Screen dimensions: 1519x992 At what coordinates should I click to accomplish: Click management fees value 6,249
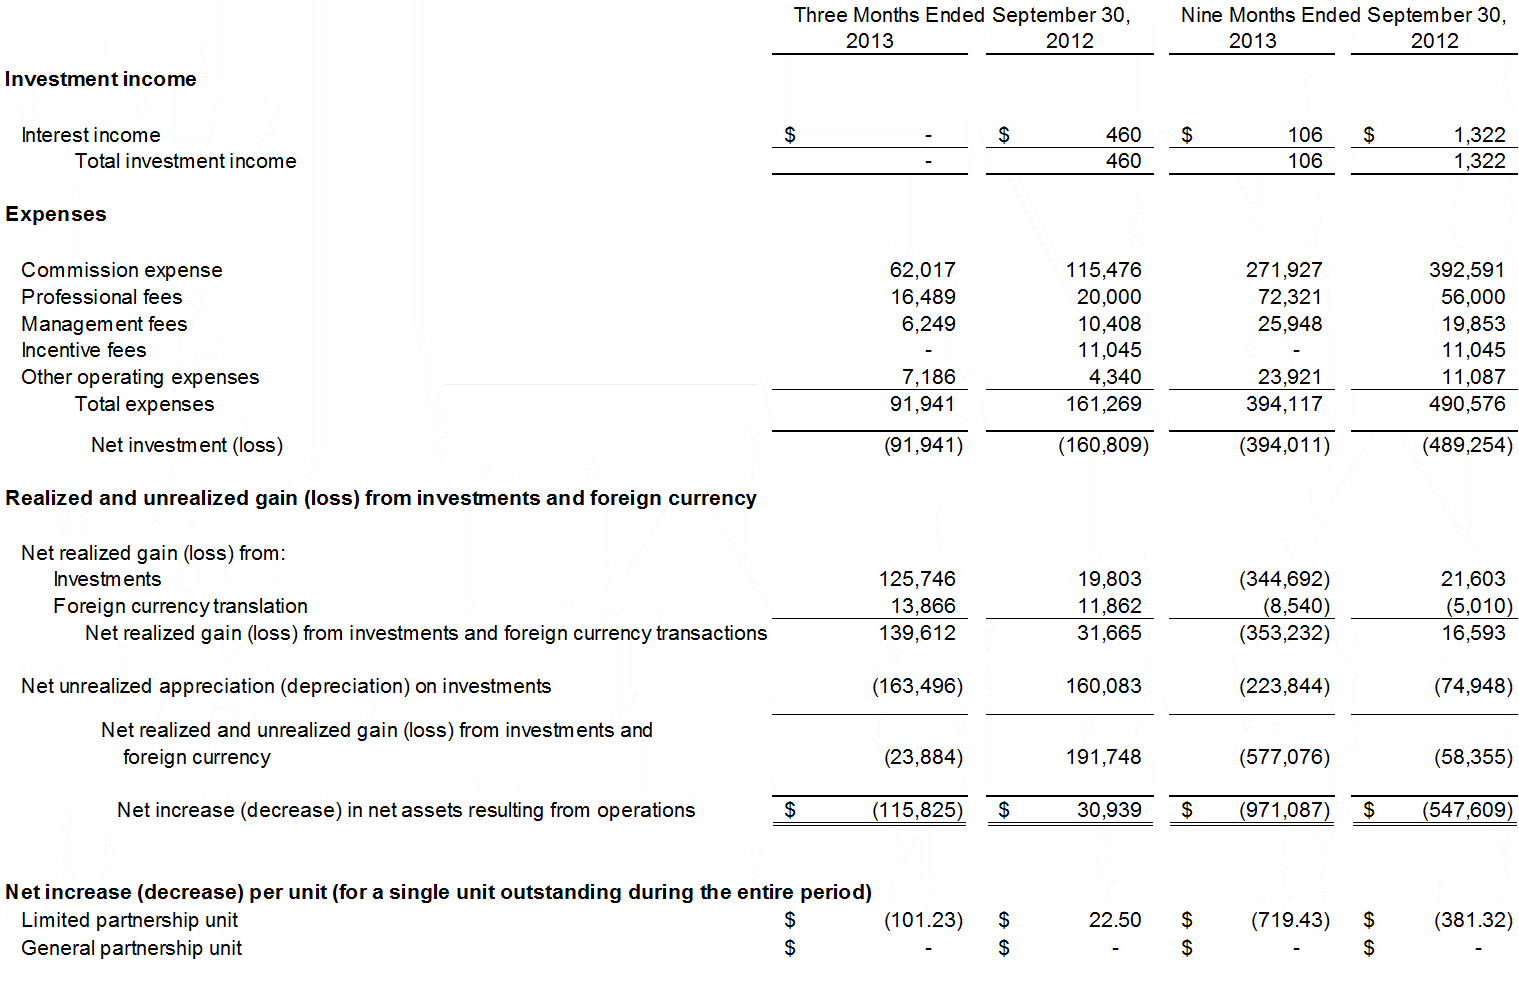pyautogui.click(x=929, y=324)
